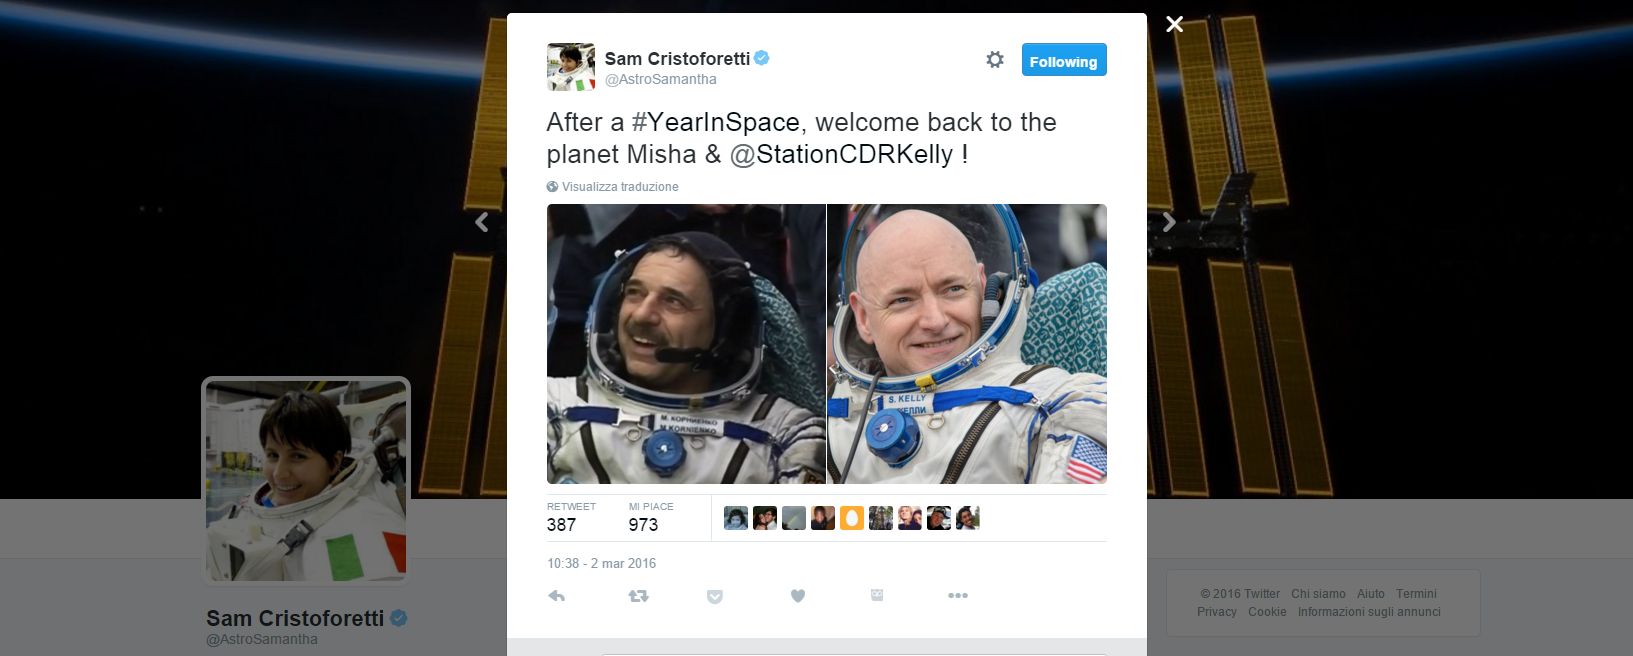The width and height of the screenshot is (1633, 656).
Task: Open the Kornienko photo on the left
Action: [686, 344]
